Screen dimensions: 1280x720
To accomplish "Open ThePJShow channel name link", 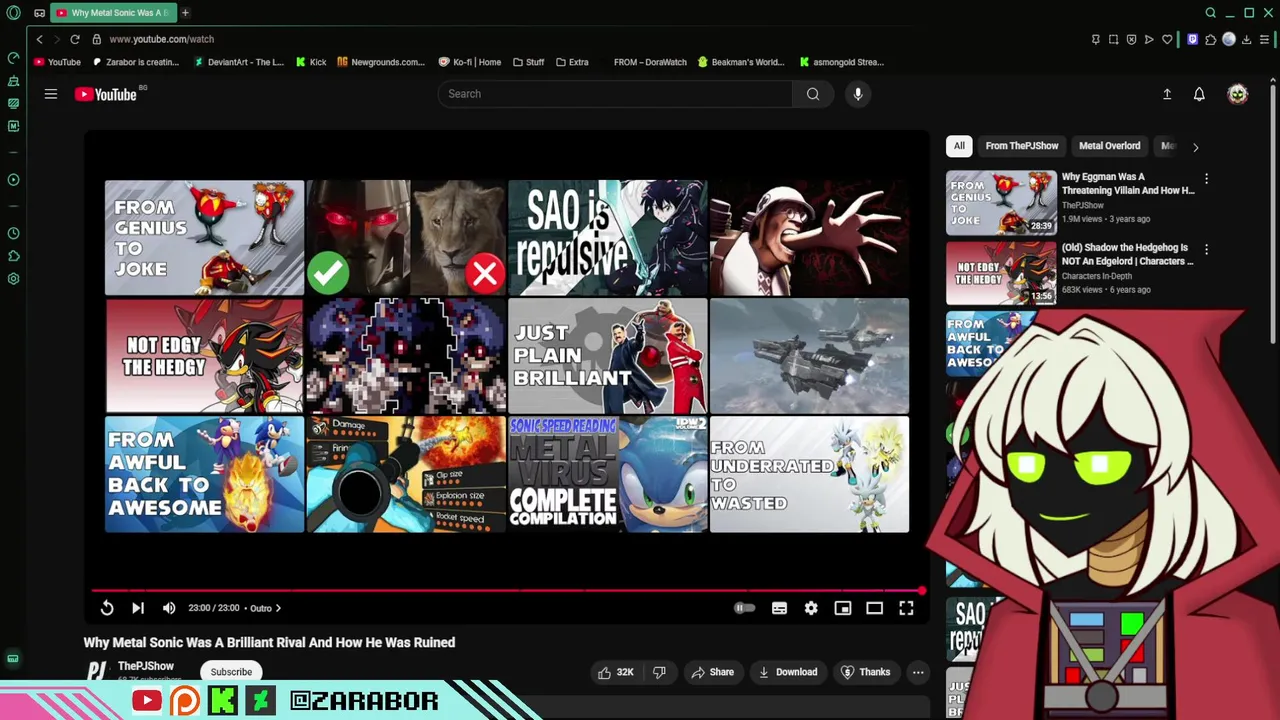I will [146, 666].
